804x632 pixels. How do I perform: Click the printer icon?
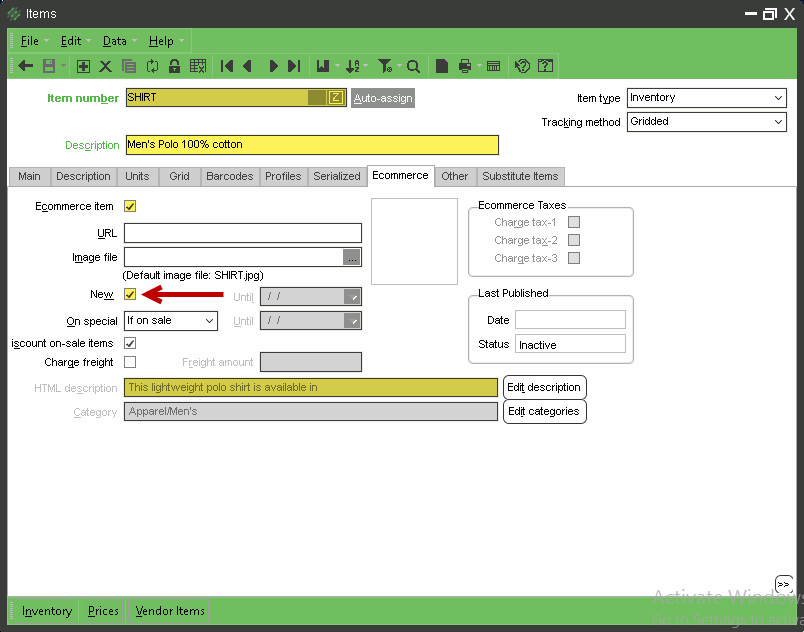tap(465, 66)
